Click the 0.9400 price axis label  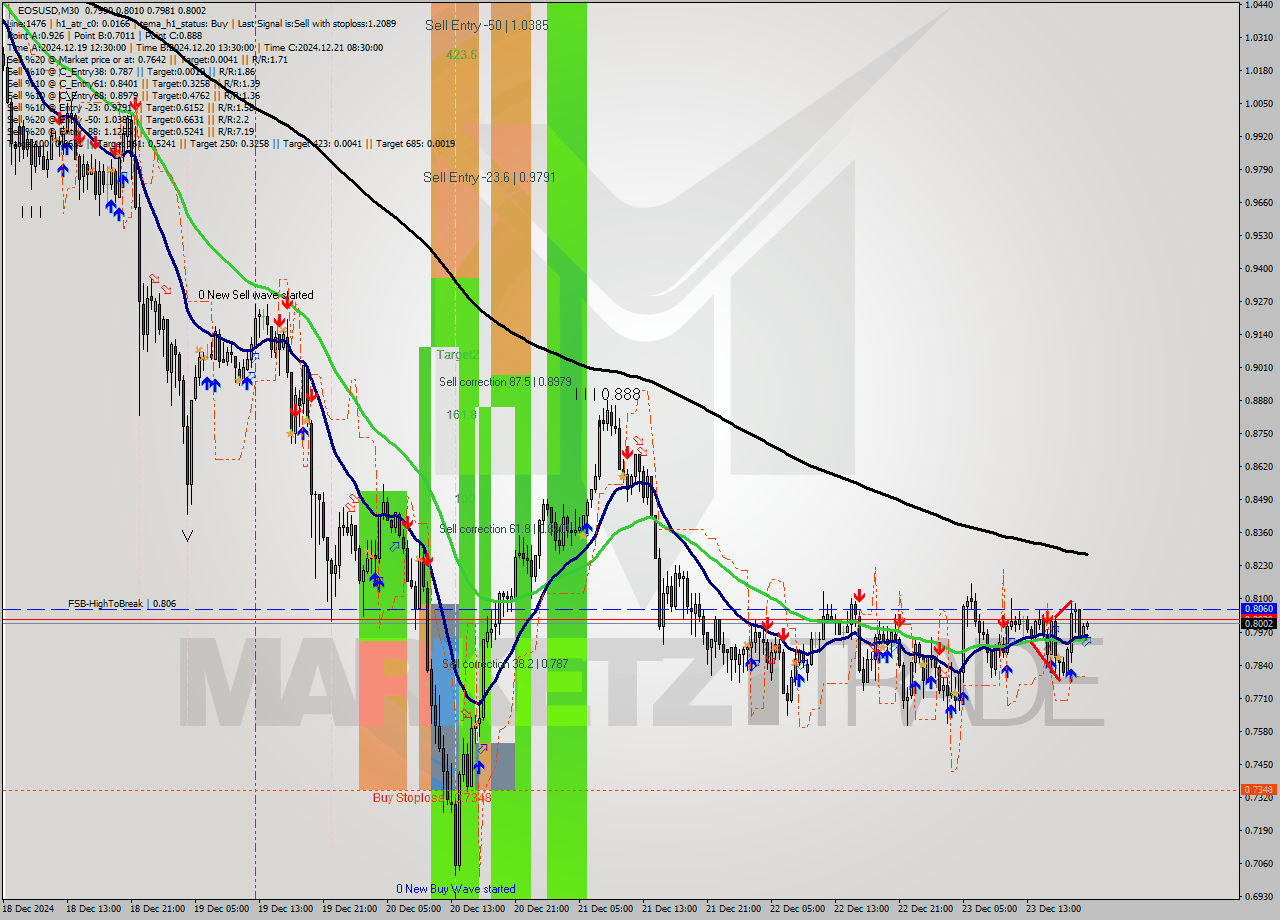pos(1258,269)
